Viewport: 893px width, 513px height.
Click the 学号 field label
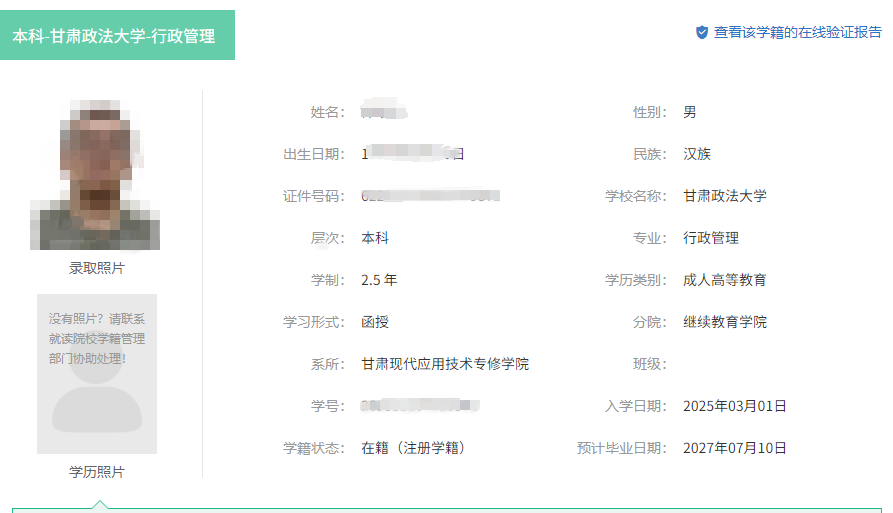click(x=327, y=406)
